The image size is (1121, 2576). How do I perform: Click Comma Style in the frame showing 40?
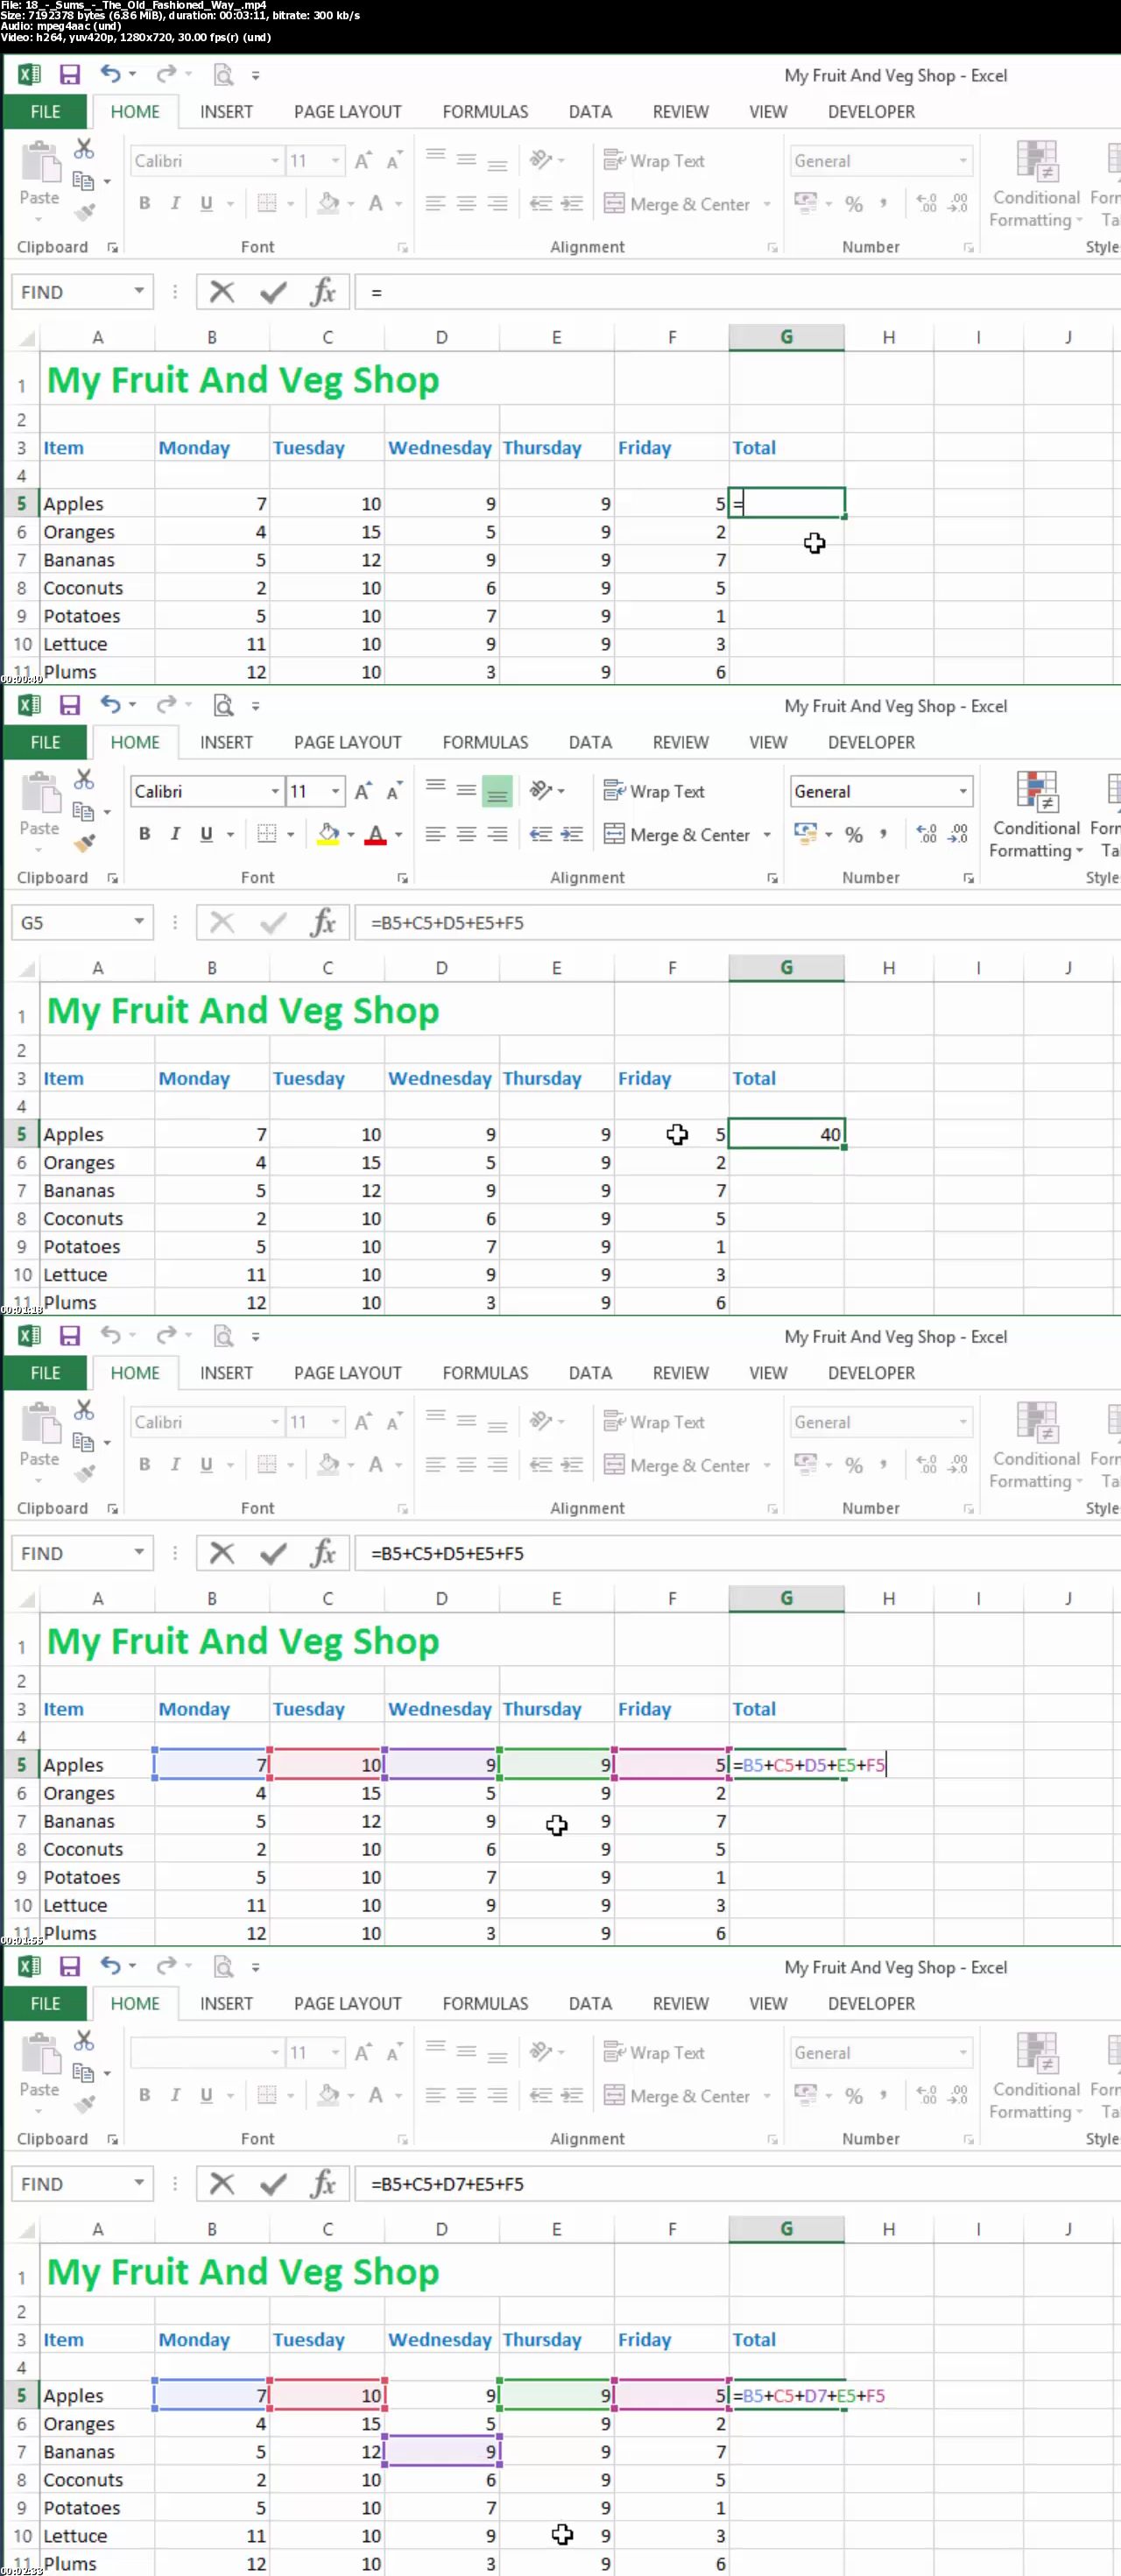coord(883,833)
